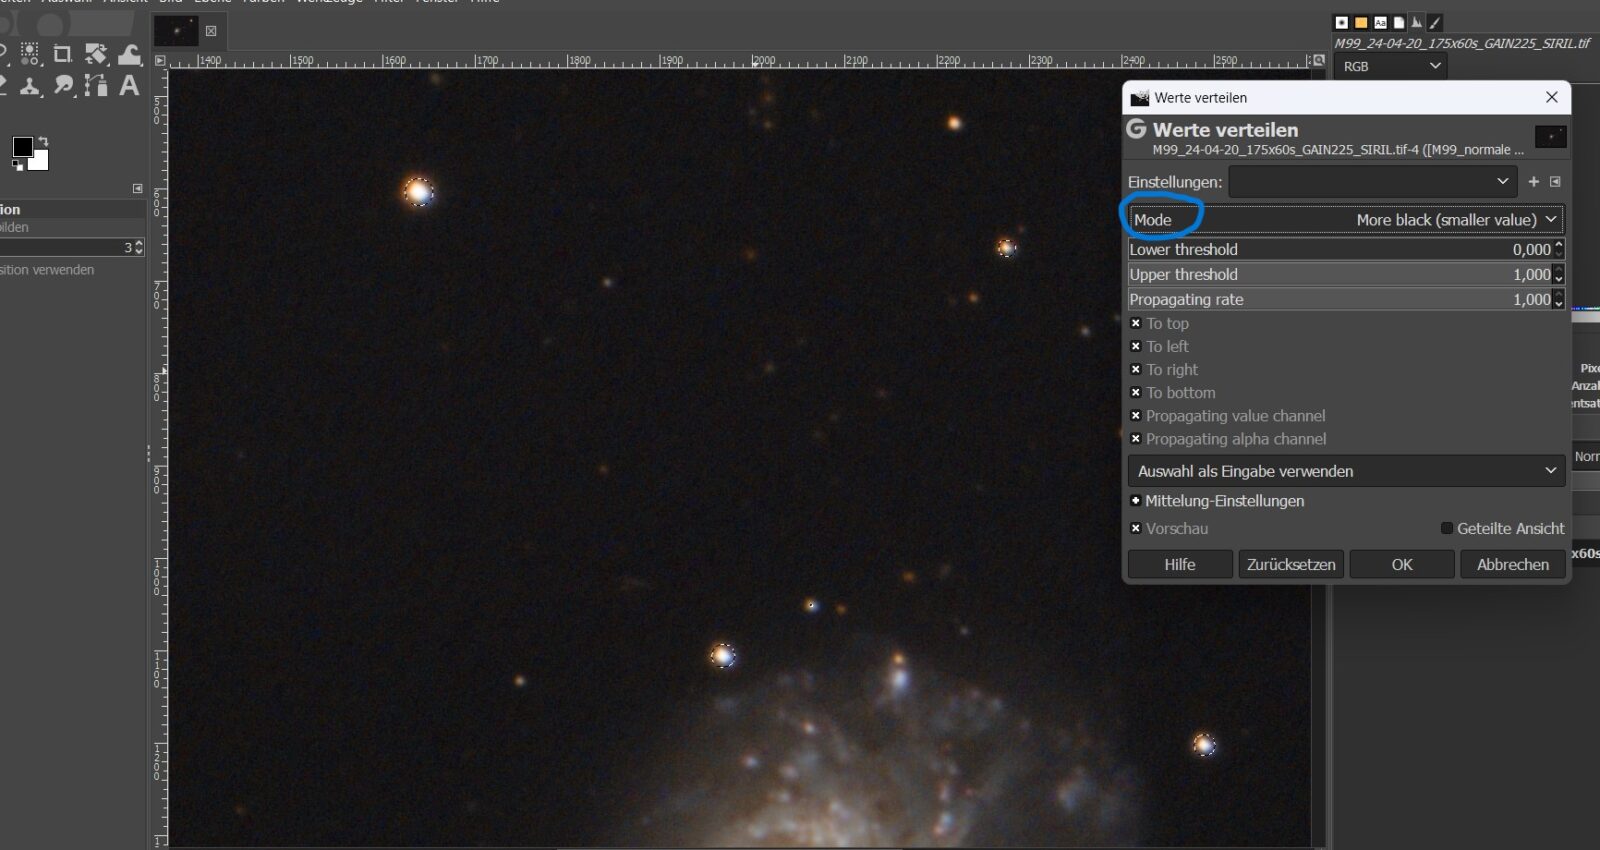Viewport: 1600px width, 850px height.
Task: Toggle Propagating alpha channel checkbox
Action: coord(1136,438)
